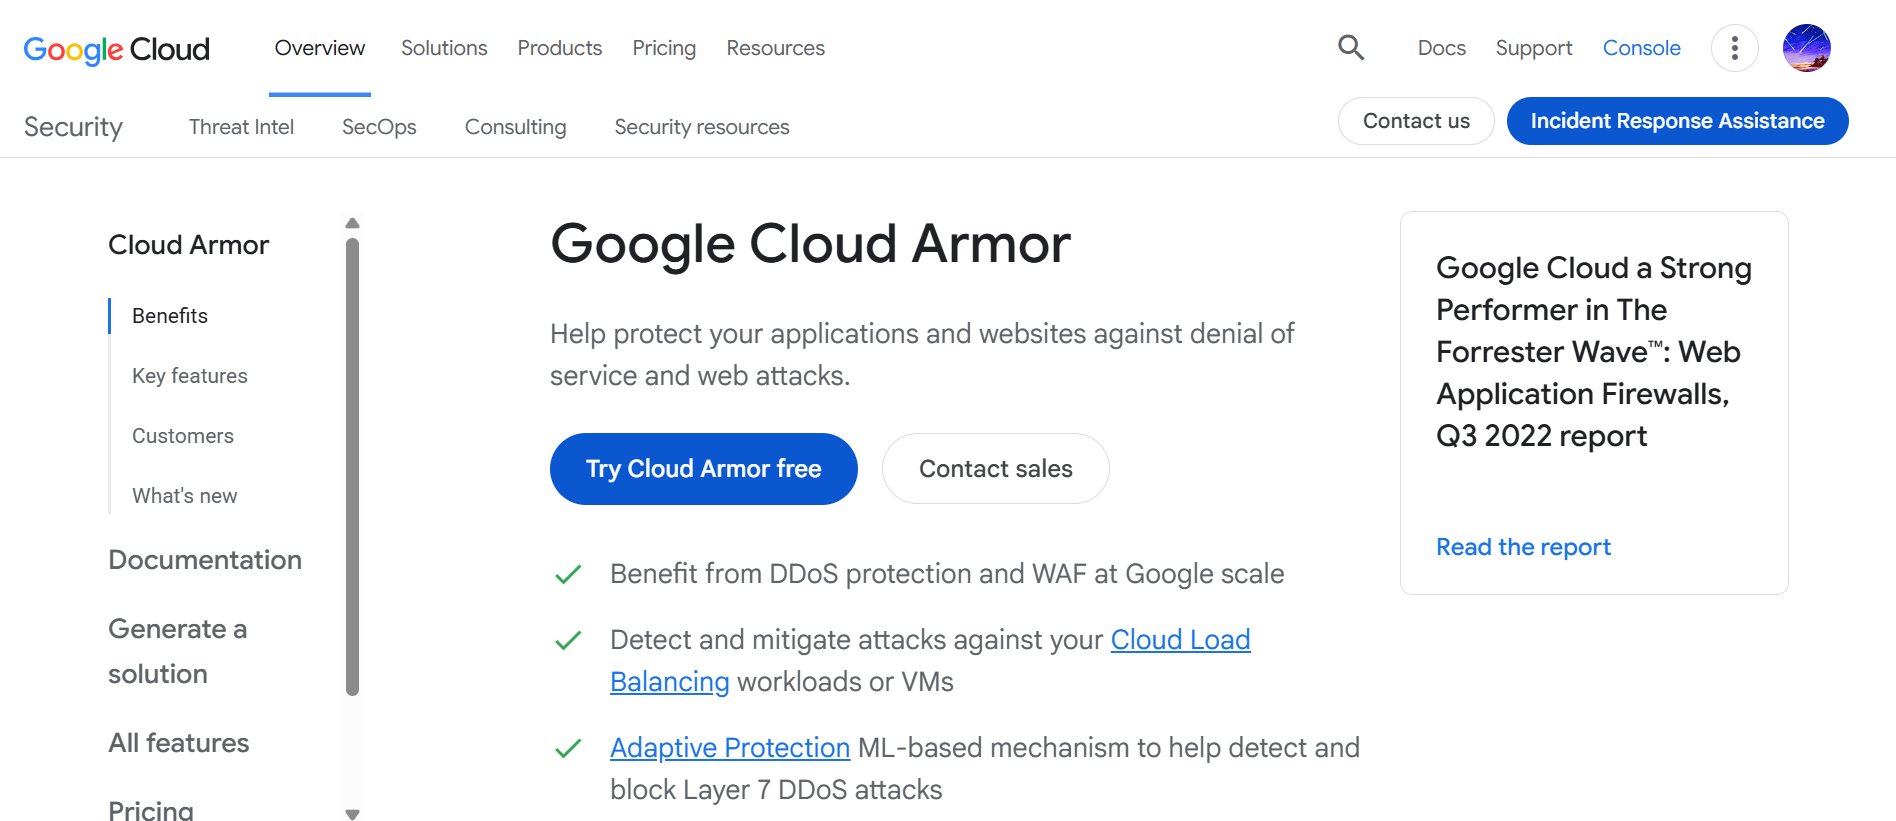1896x821 pixels.
Task: Open the SecOps tab
Action: [x=379, y=127]
